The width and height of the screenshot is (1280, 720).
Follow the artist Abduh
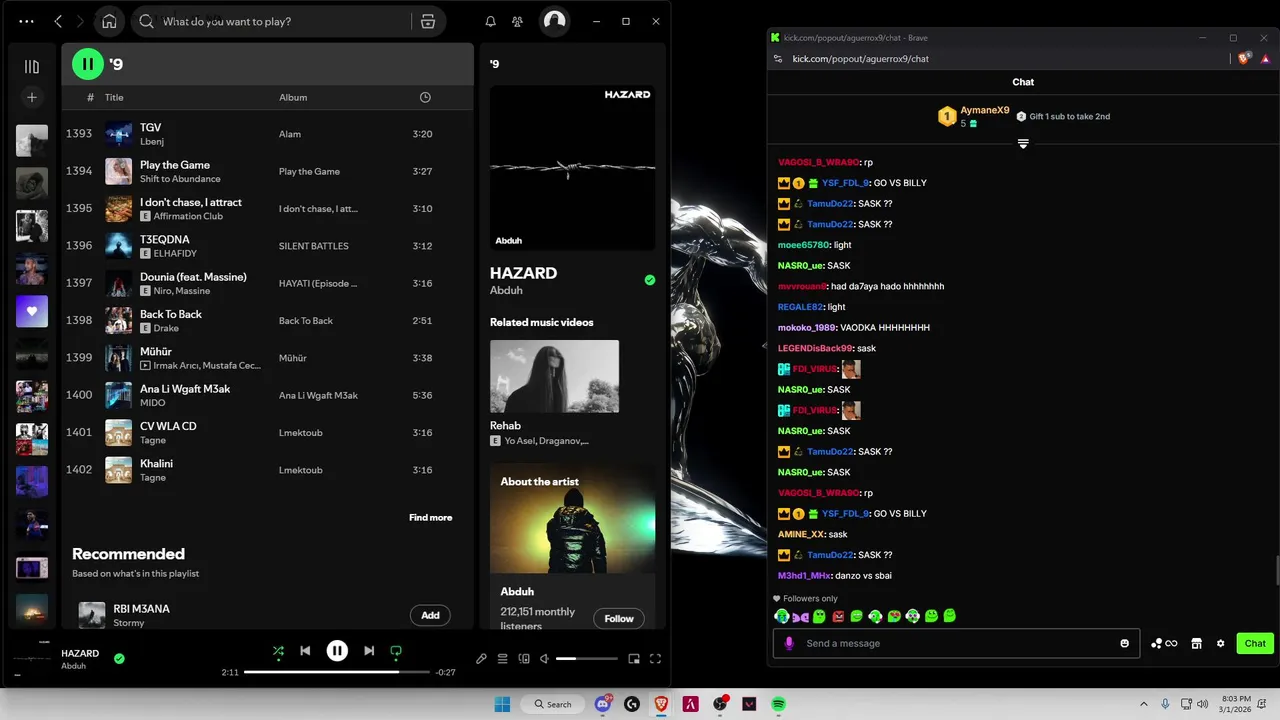pos(619,618)
